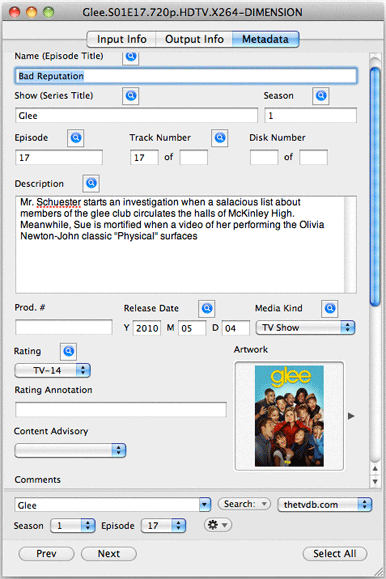Click the scrollbar down arrow
386x579 pixels.
coord(375,481)
